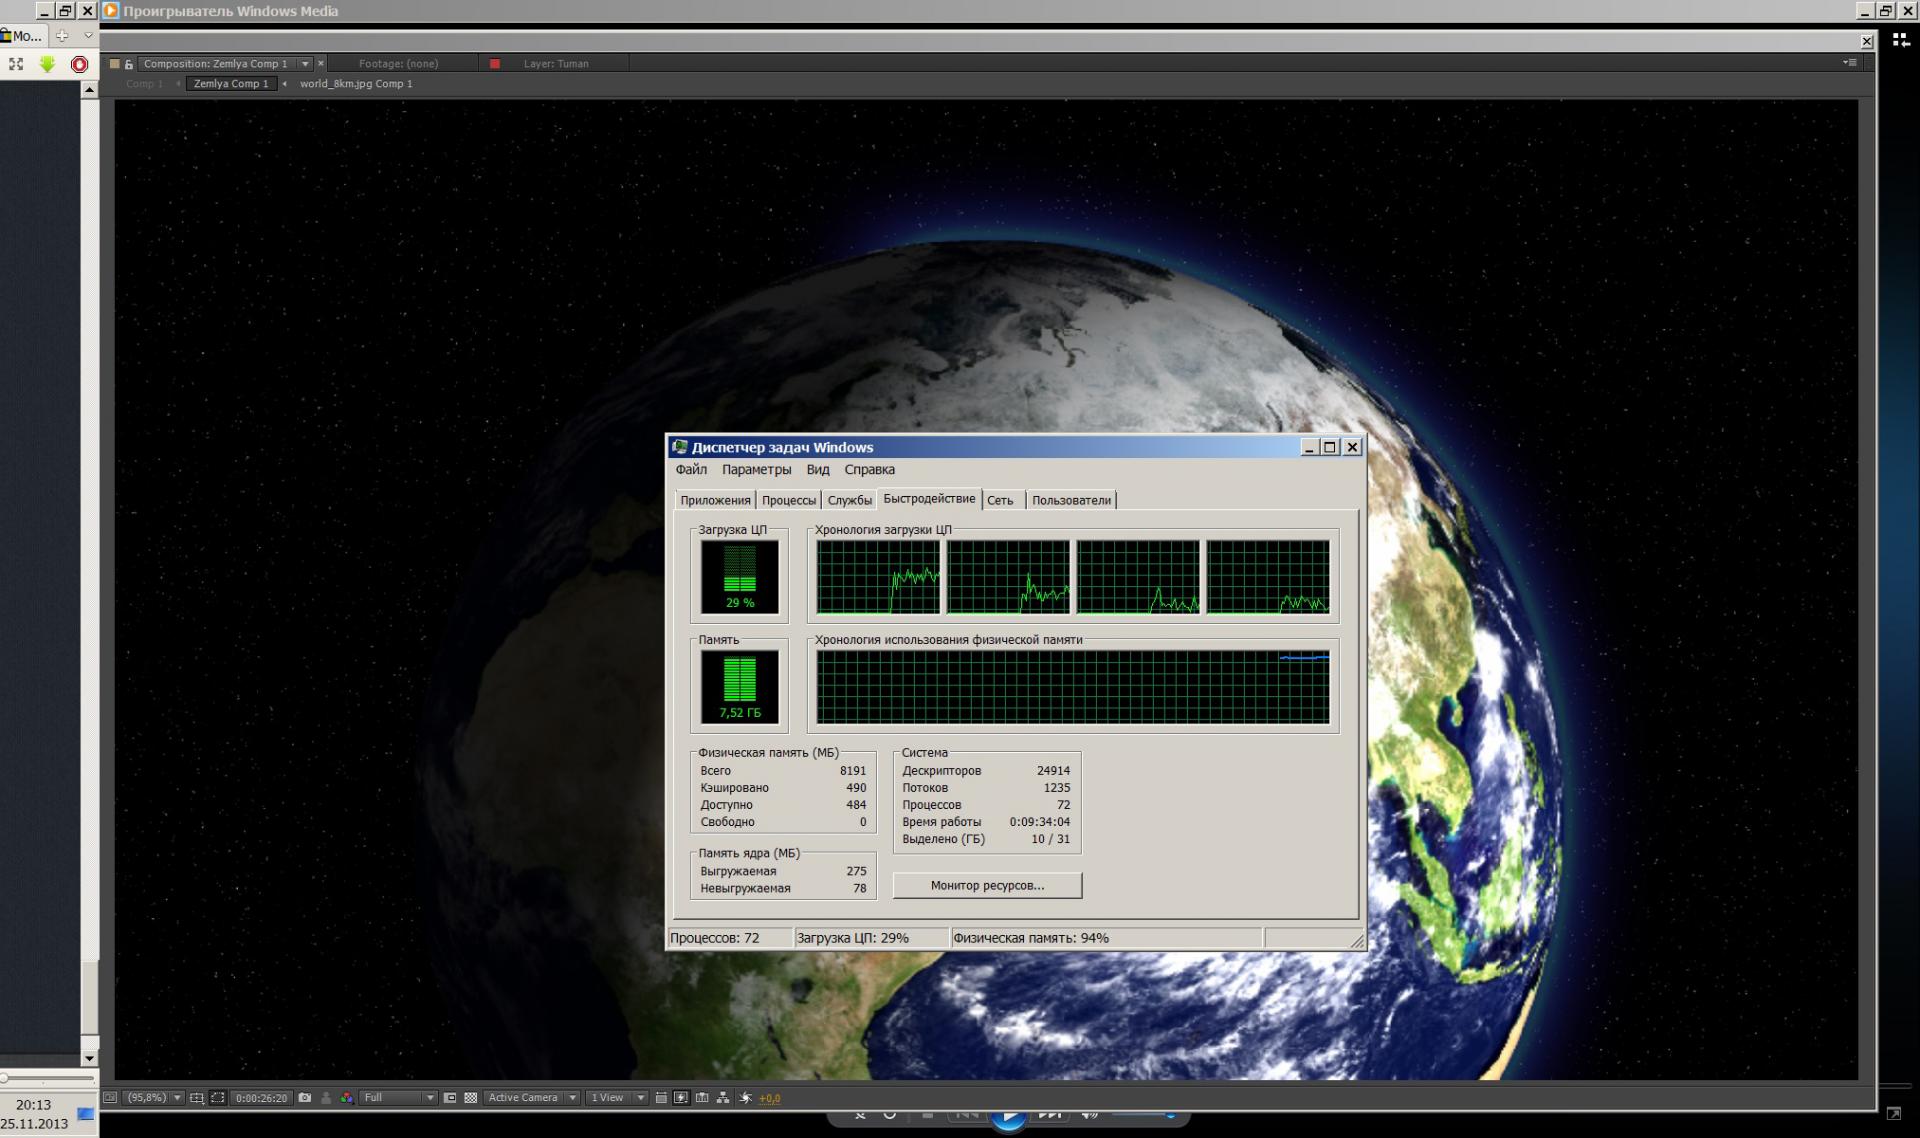Open the Composition: Zemlya Comp 1 dropdown arrow
This screenshot has height=1138, width=1920.
coord(305,63)
